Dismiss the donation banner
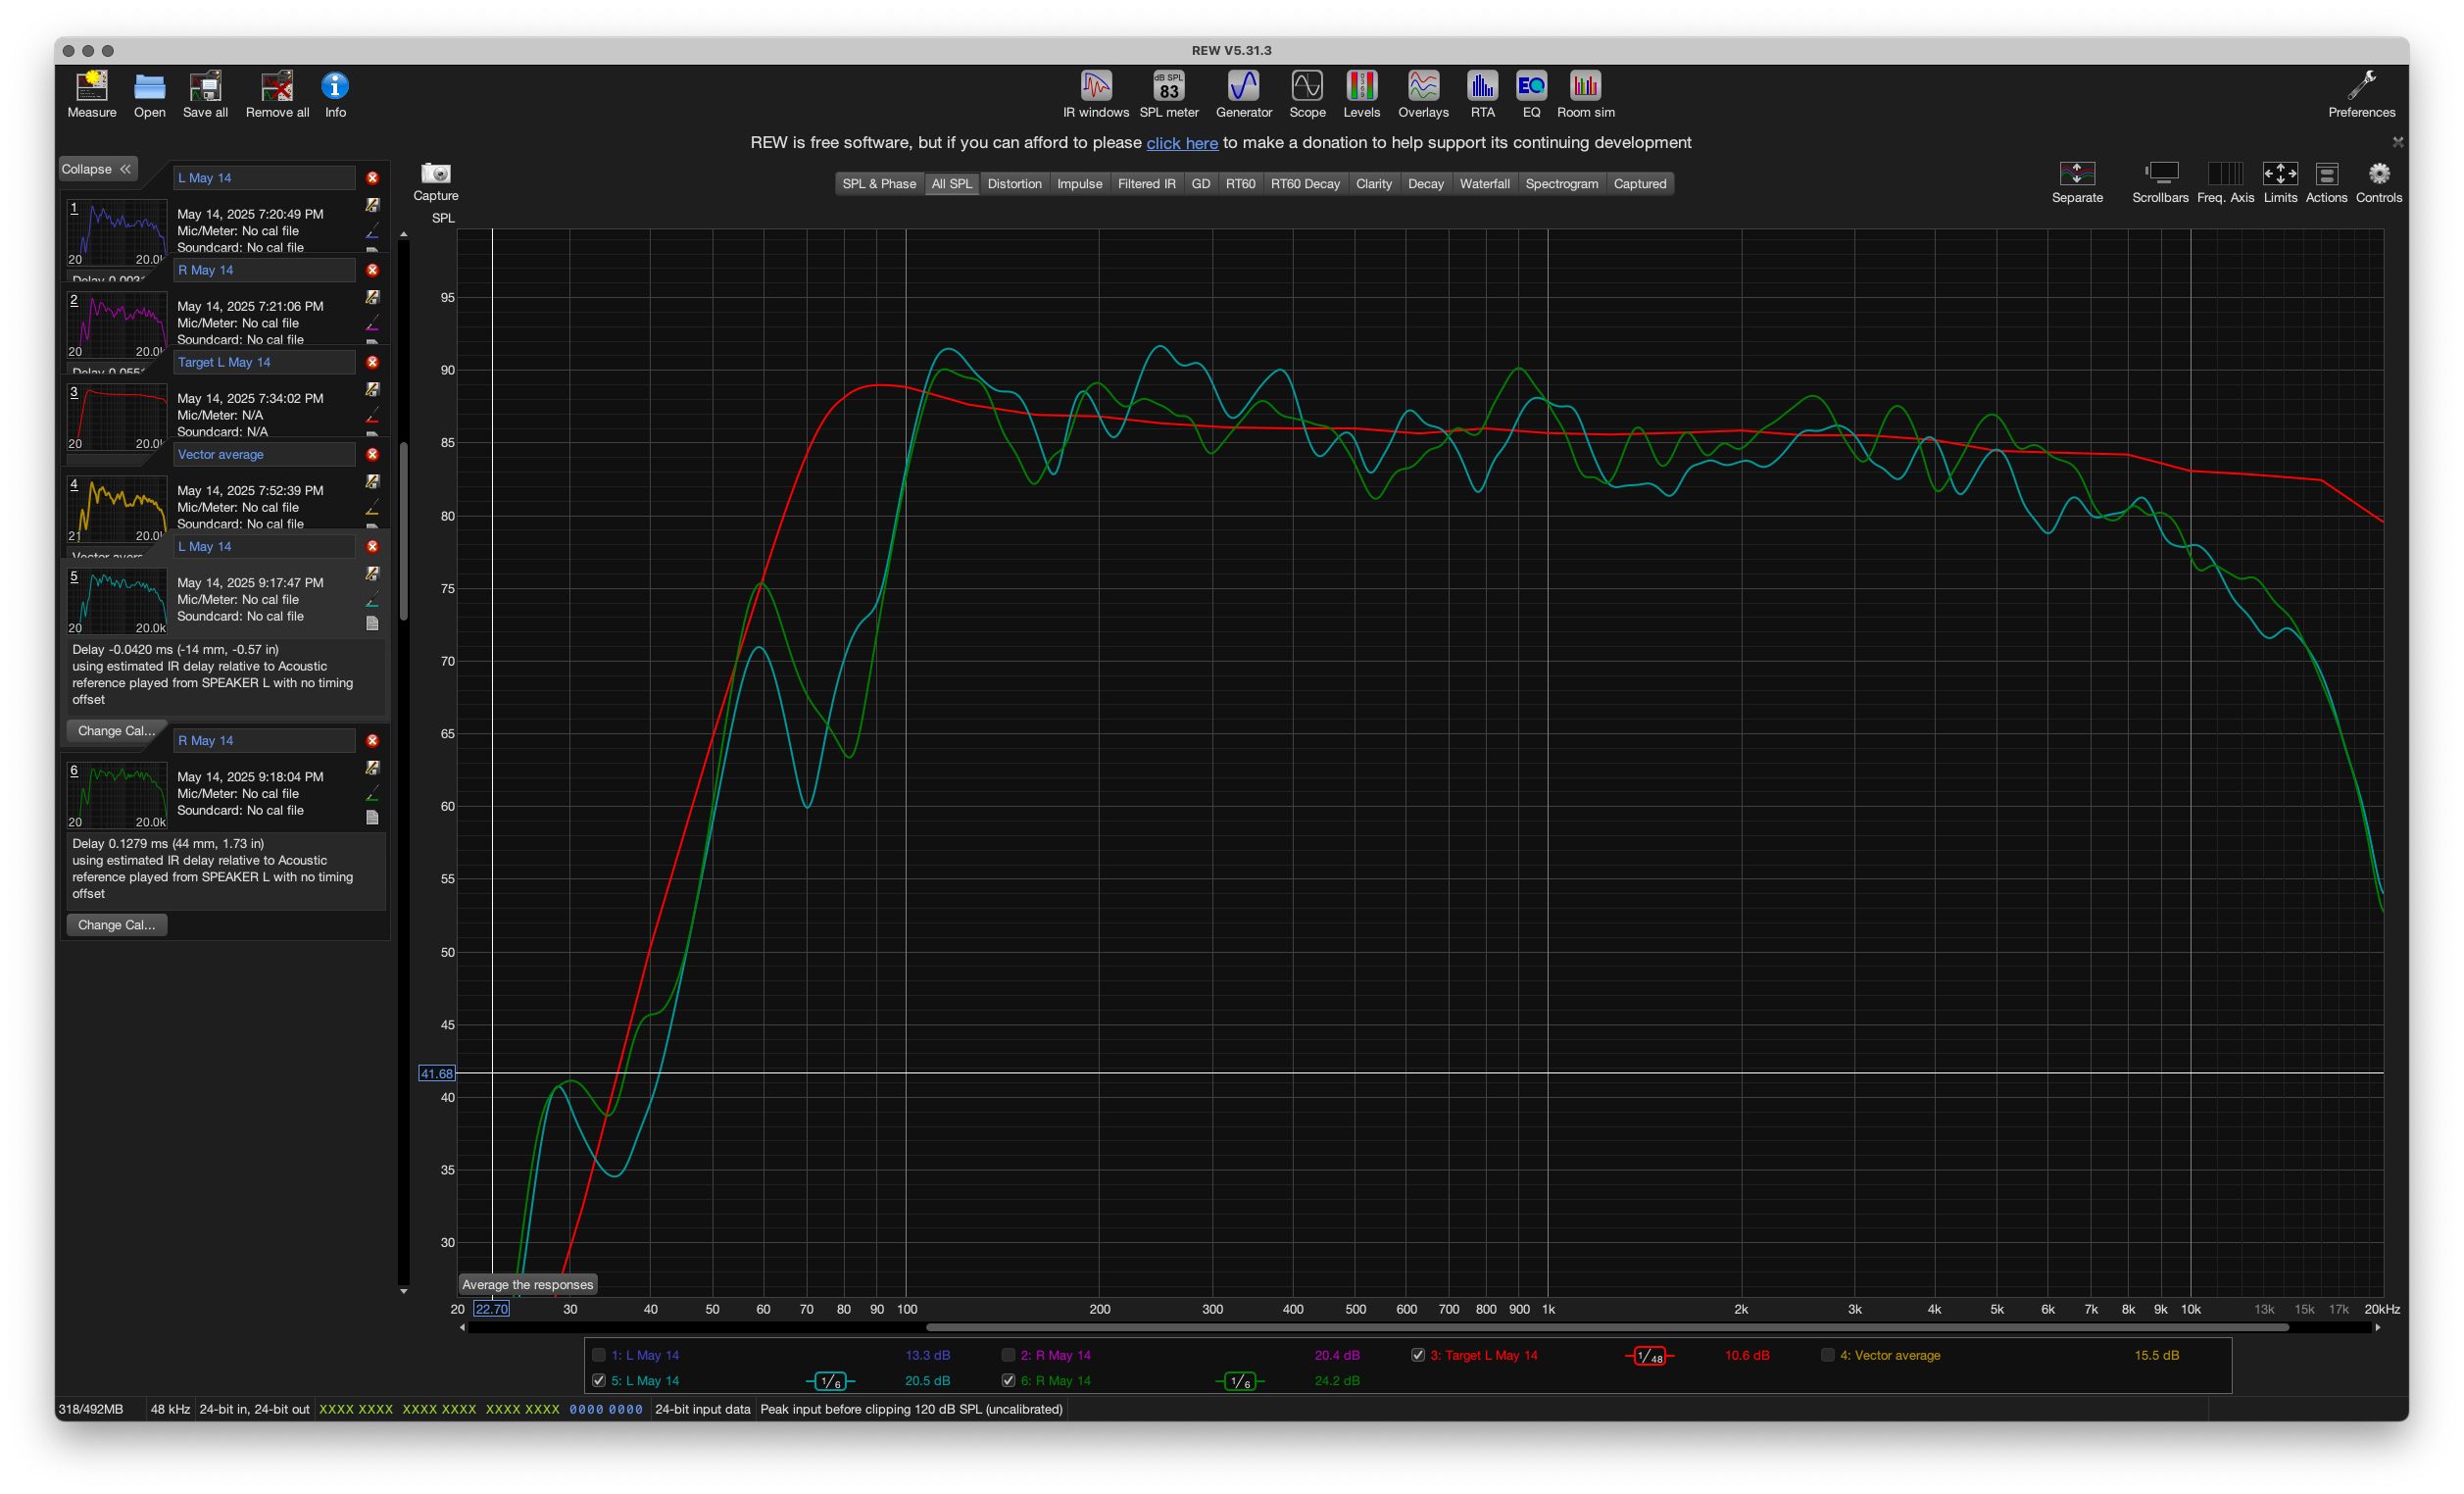Screen dimensions: 2464x1494 [x=2397, y=142]
